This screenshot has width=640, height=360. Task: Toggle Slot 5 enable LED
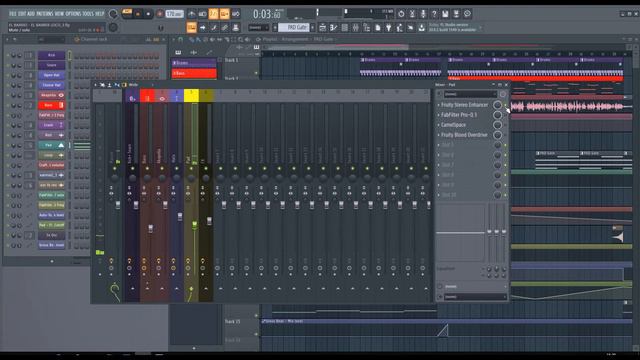[x=505, y=145]
